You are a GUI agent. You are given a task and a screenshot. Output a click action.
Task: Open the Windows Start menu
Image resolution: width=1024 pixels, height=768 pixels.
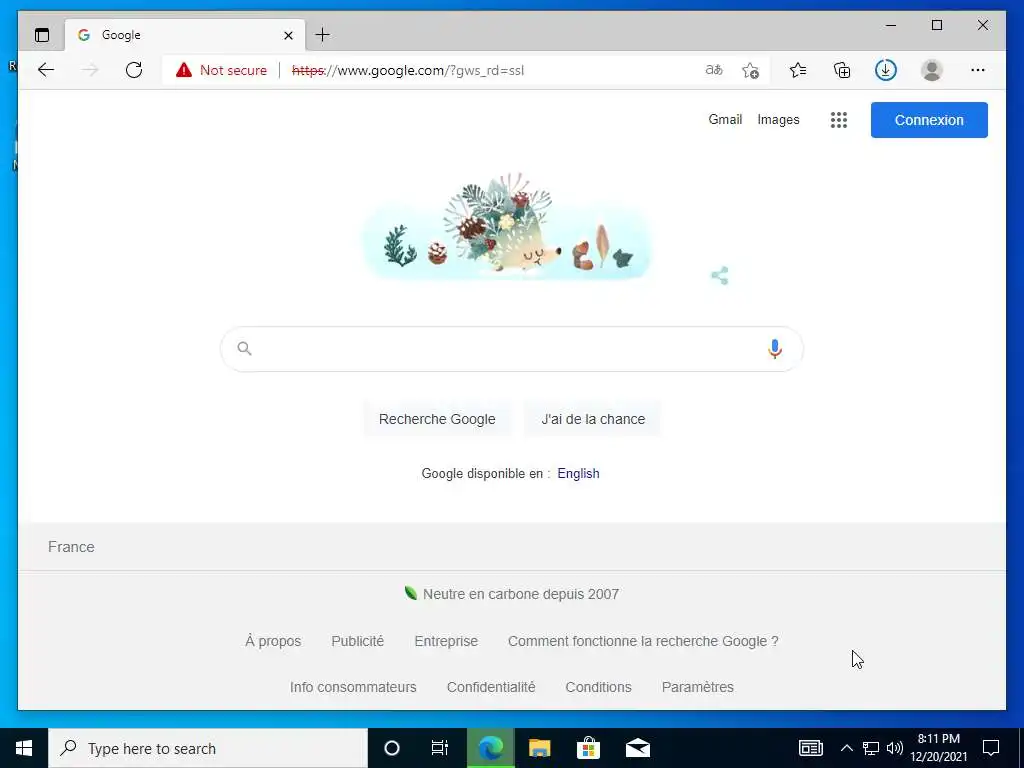[24, 748]
